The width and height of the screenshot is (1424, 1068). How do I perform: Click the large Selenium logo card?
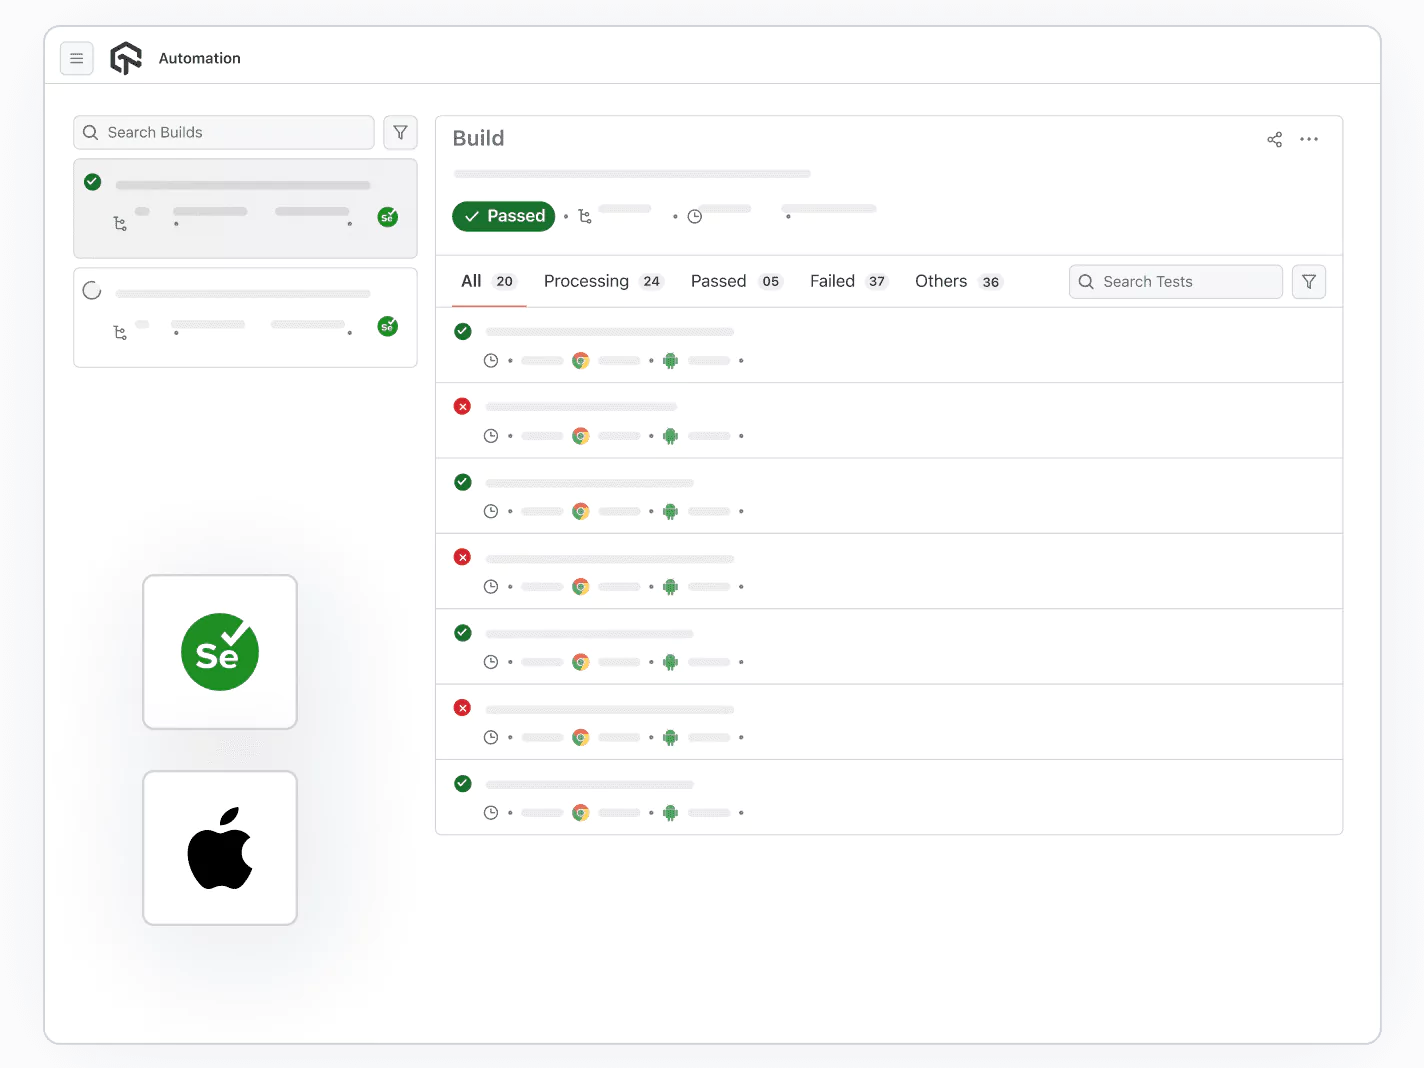point(219,652)
